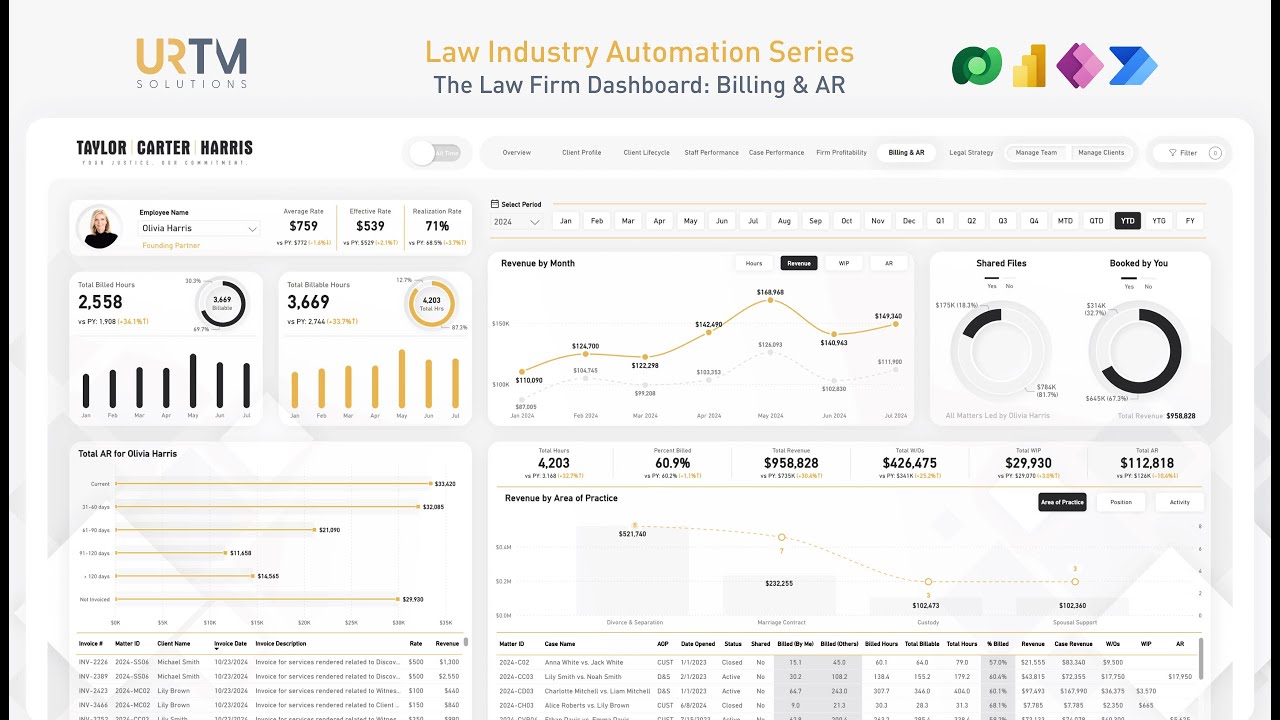The height and width of the screenshot is (720, 1280).
Task: Click the Divorce & Separation revenue bar
Action: [x=633, y=571]
